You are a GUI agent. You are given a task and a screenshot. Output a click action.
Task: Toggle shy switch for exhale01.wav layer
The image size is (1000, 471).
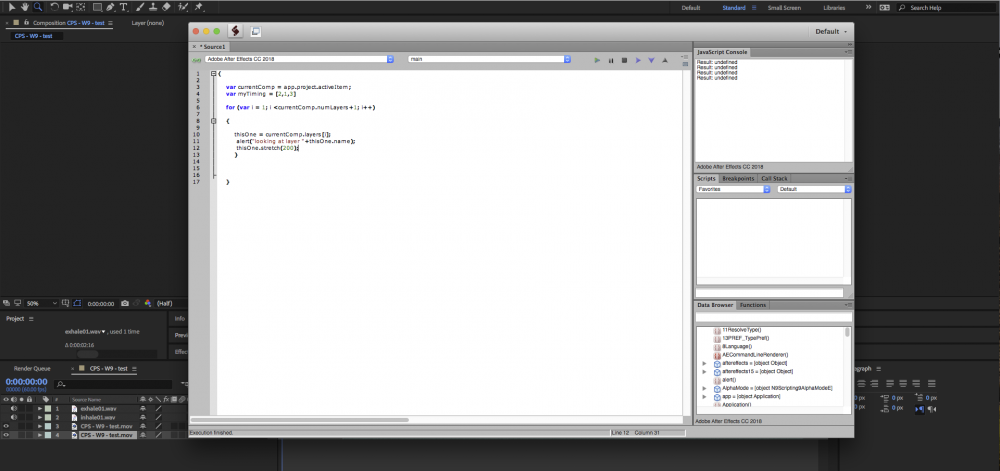tap(143, 409)
